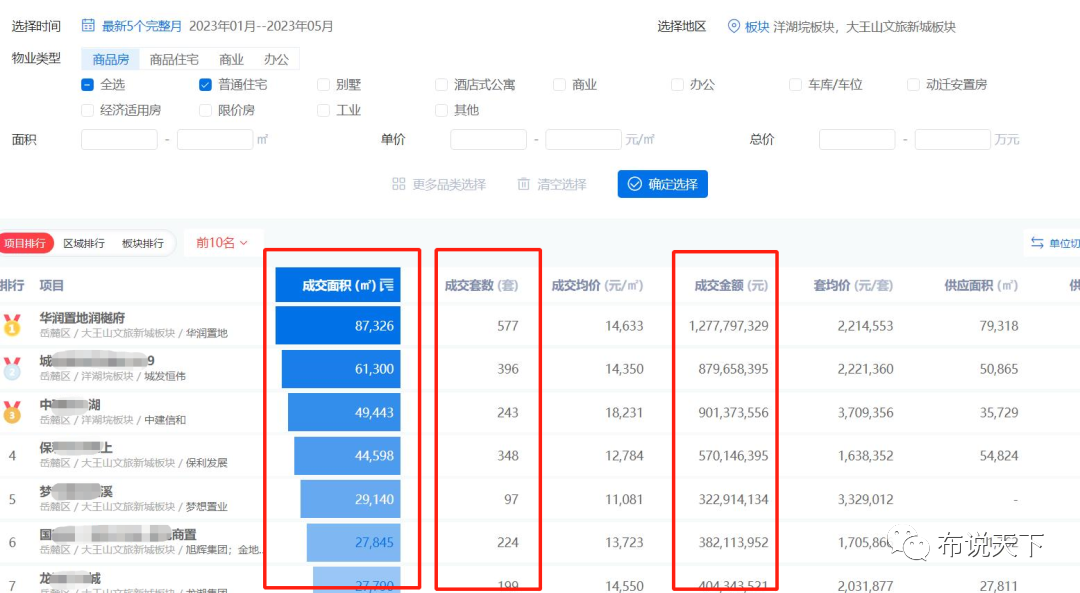
Task: Tick the 酒店式公寓 checkbox
Action: pos(442,85)
